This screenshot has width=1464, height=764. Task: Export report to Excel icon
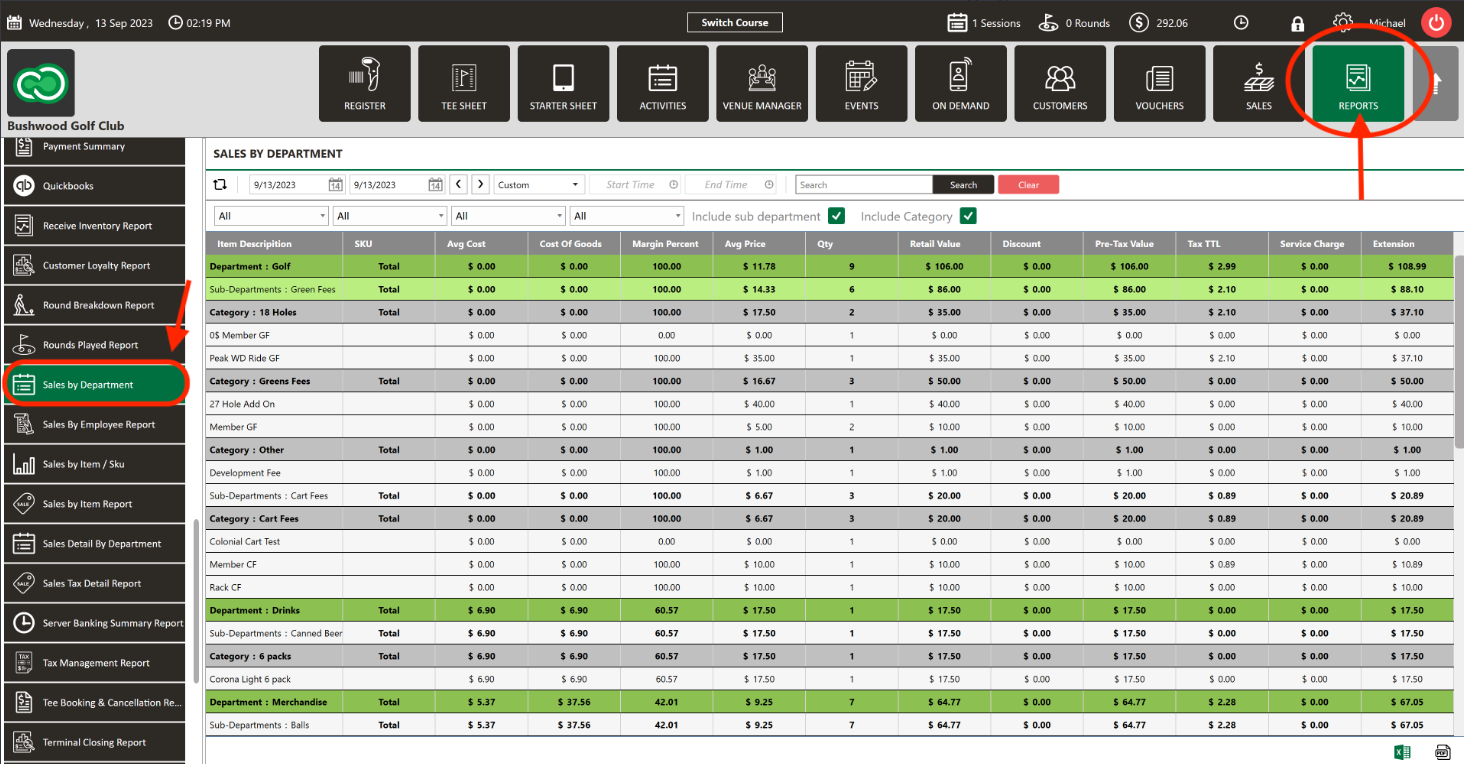[x=1402, y=752]
